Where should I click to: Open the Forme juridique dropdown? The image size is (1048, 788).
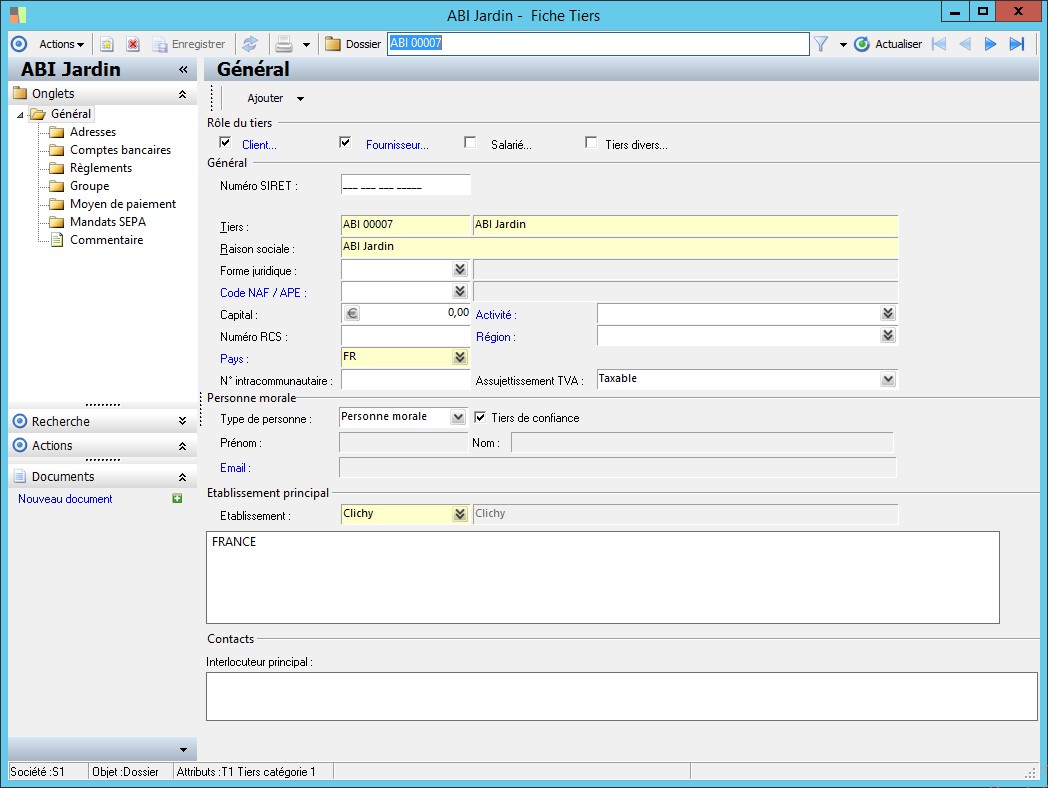pyautogui.click(x=459, y=270)
